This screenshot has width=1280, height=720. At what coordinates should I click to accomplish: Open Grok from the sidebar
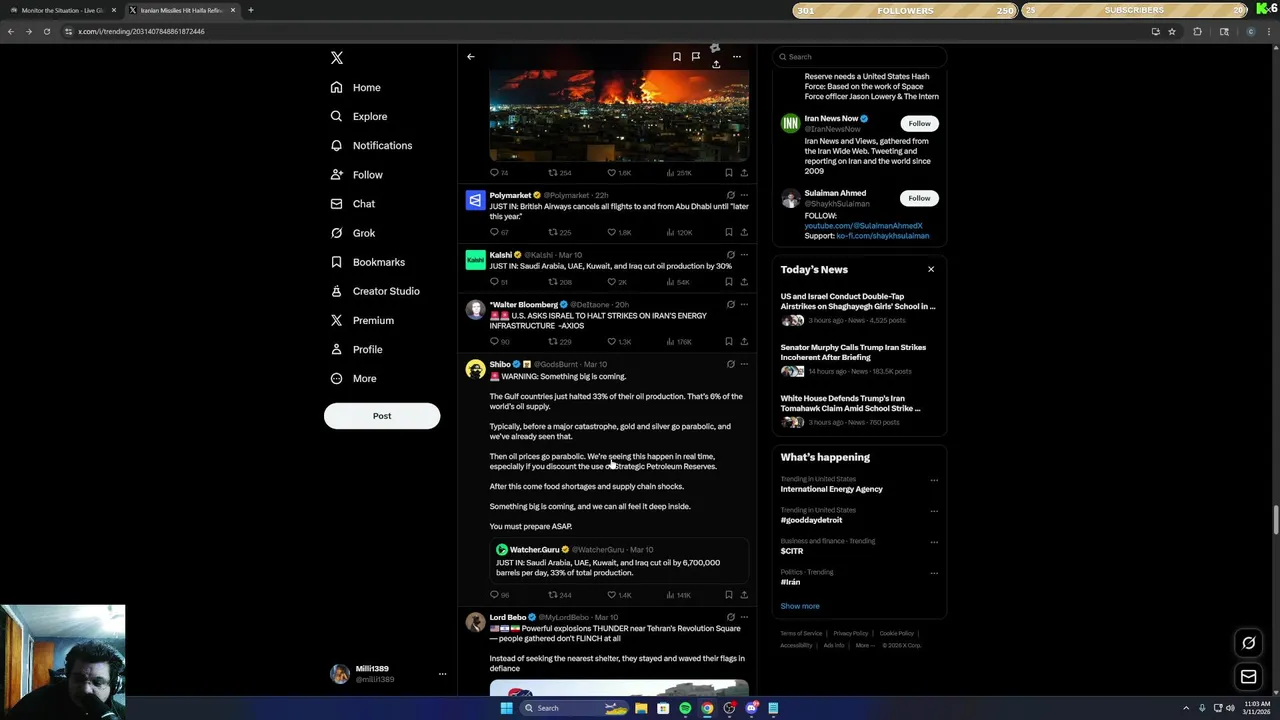(x=353, y=233)
